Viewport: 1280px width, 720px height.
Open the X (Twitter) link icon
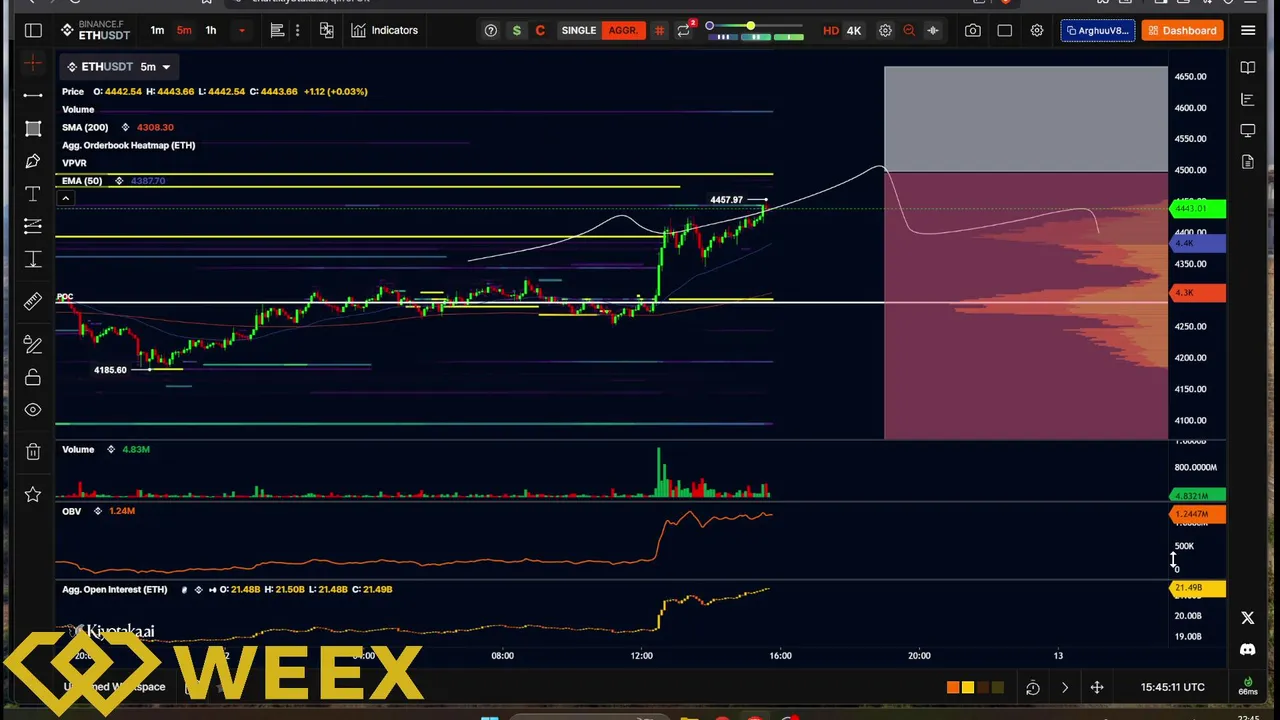(1248, 619)
